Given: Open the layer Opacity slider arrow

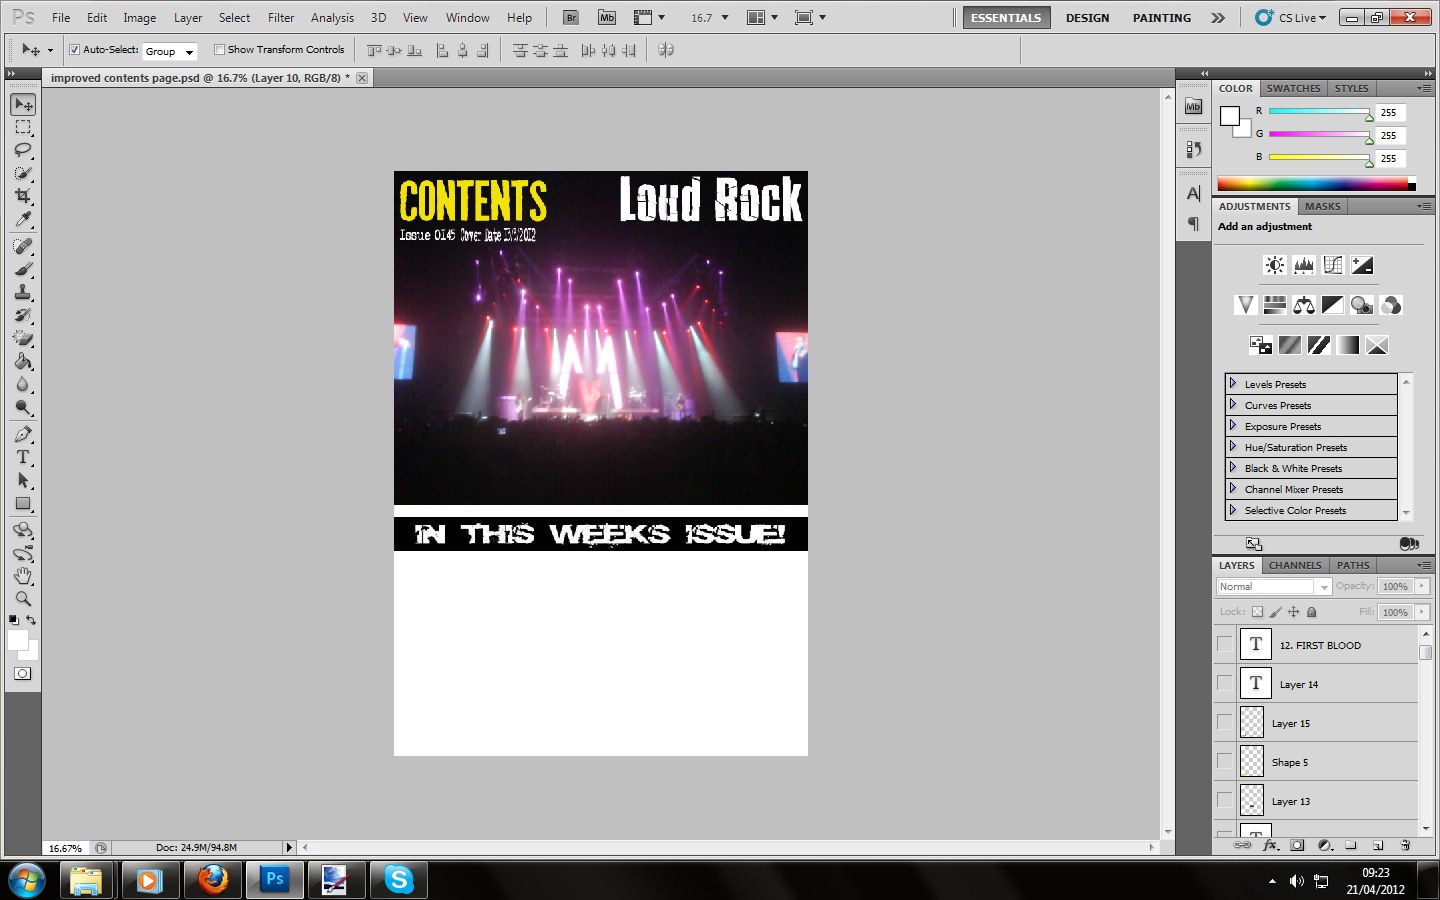Looking at the screenshot, I should tap(1422, 587).
